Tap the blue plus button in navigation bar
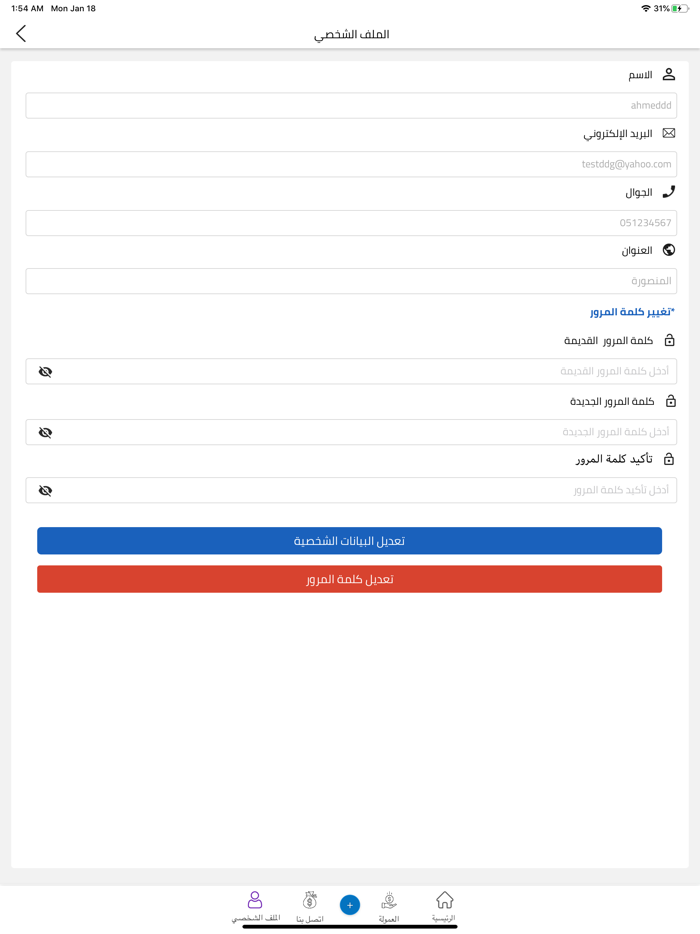700x934 pixels. [x=349, y=905]
